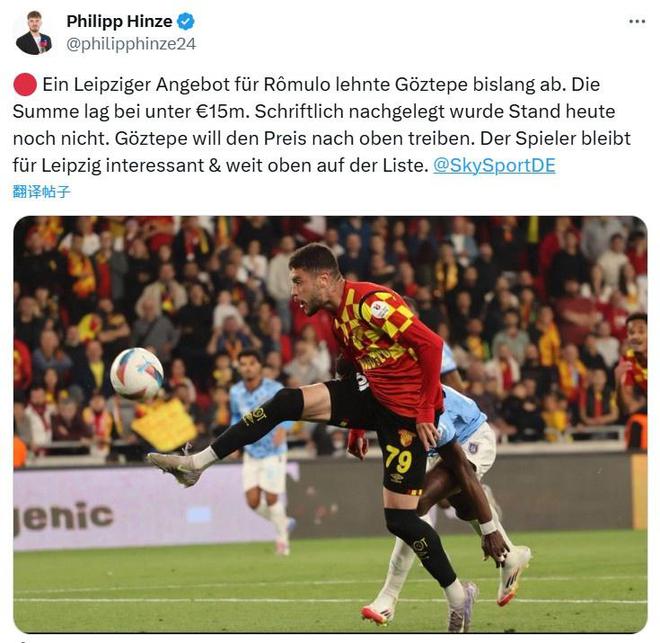
Task: Open Philipp Hinze's profile avatar
Action: [34, 33]
